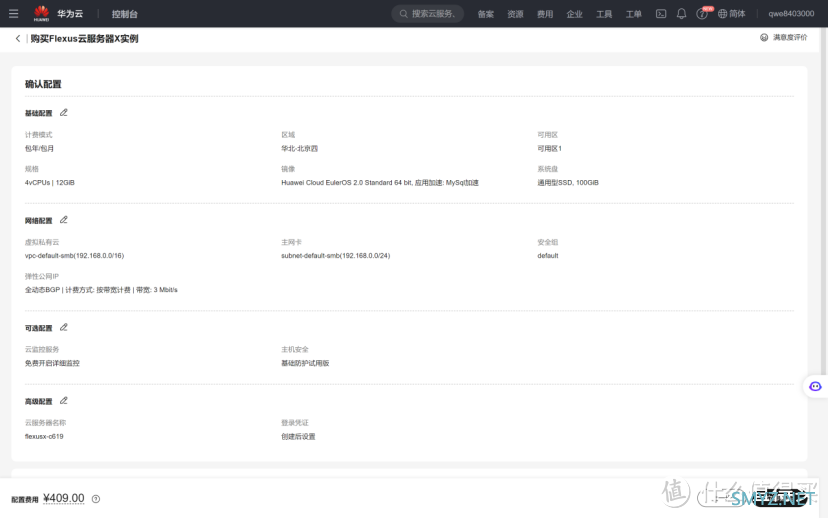Open the help icon with NEW badge
This screenshot has height=518, width=828.
tap(702, 14)
